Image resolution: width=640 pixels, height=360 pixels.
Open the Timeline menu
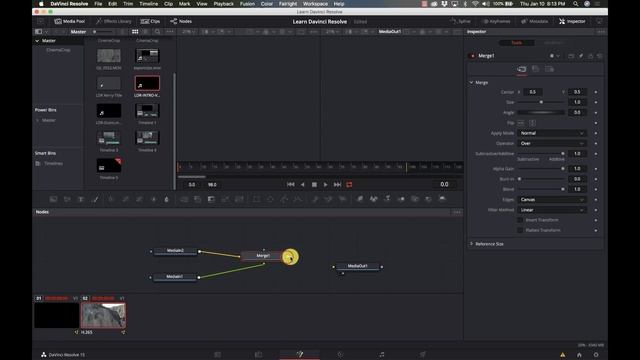149,4
